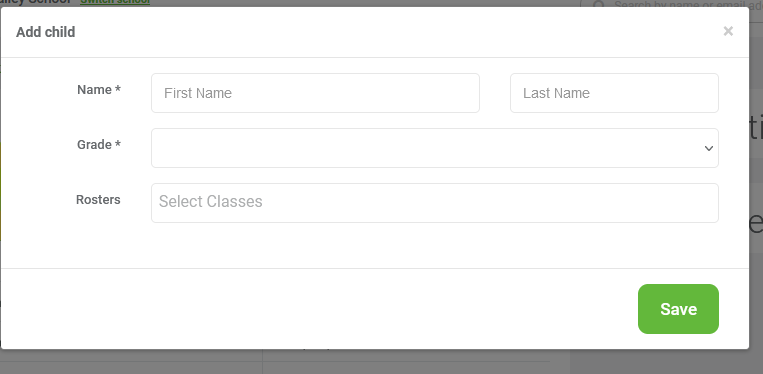Click the Add child dialog title
The height and width of the screenshot is (374, 763).
[x=46, y=32]
